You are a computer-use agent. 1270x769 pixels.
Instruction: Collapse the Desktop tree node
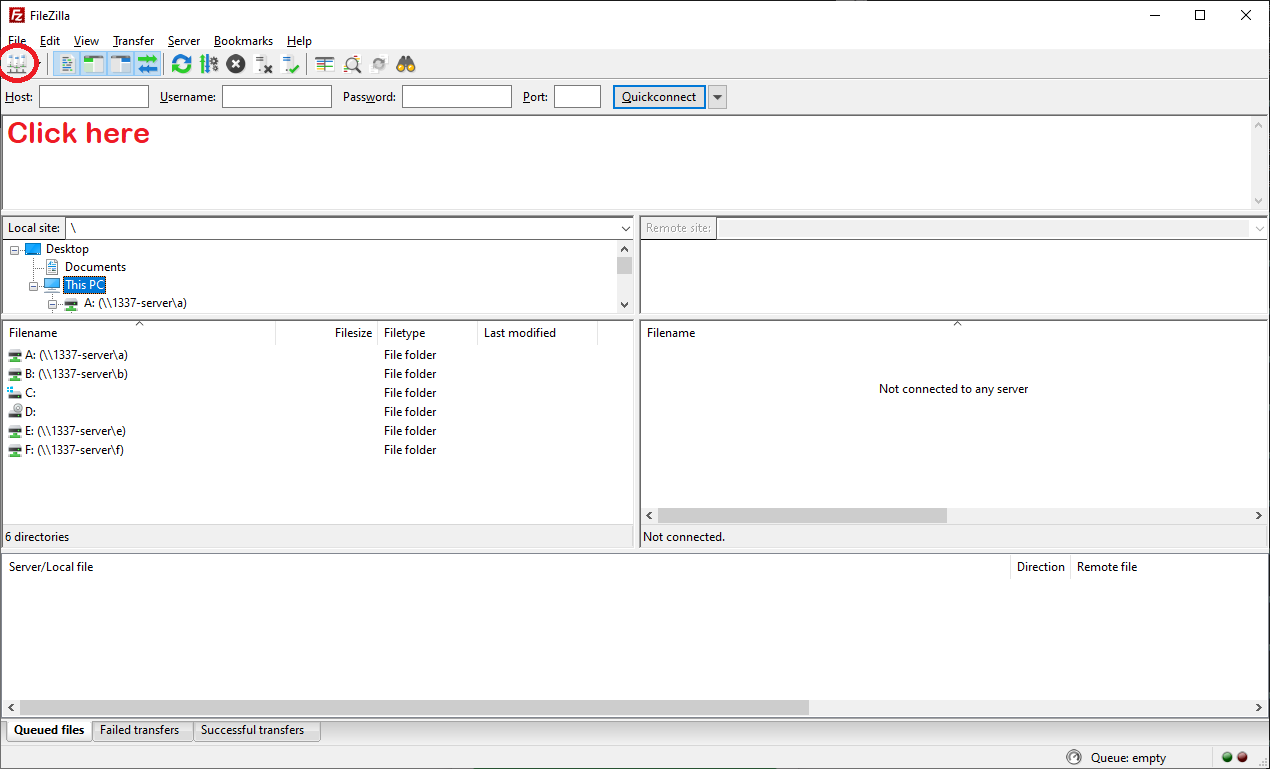(15, 249)
